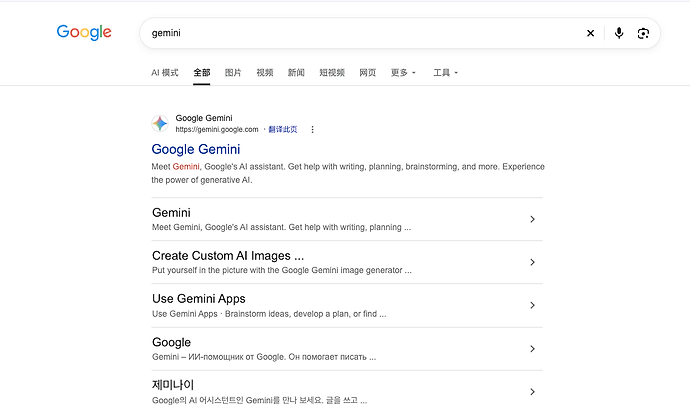Select the 全部 tab
690x405 pixels.
202,73
